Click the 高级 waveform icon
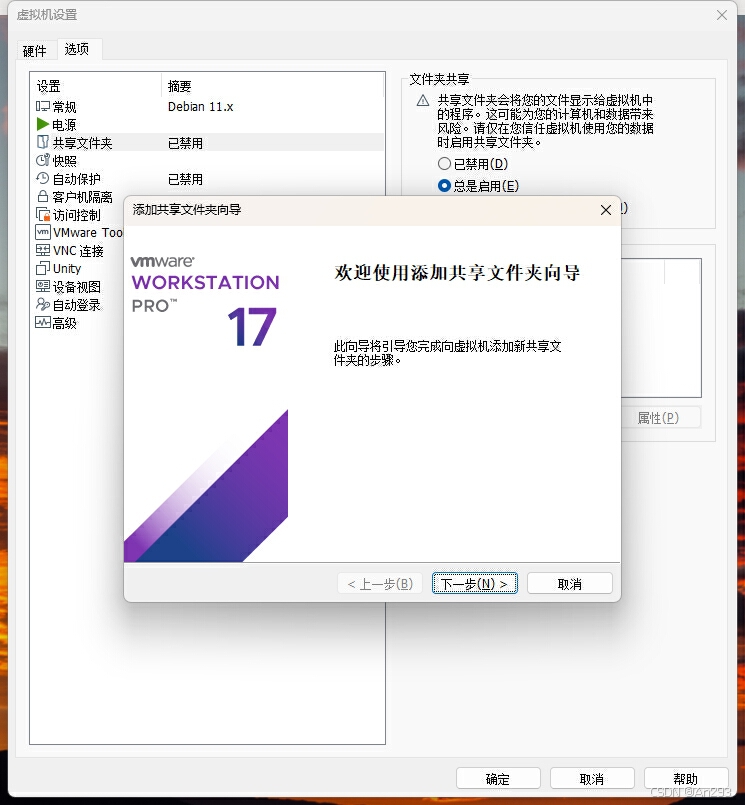Viewport: 745px width, 805px height. point(43,322)
